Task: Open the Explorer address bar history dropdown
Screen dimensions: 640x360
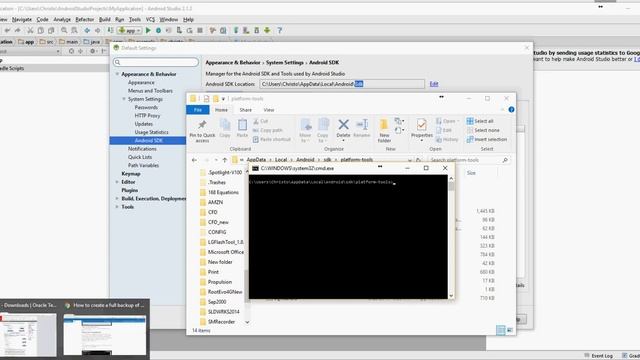Action: tap(410, 160)
